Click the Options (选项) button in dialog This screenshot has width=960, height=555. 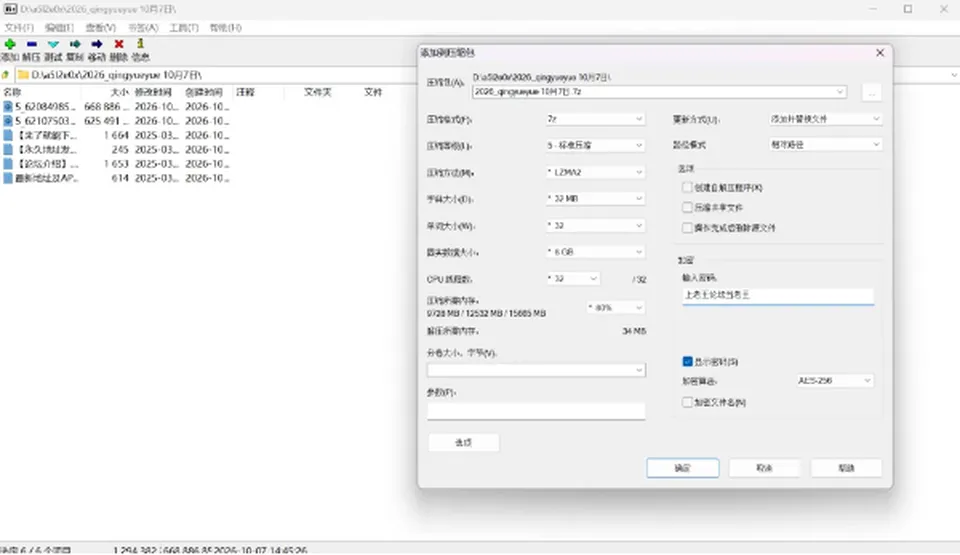pyautogui.click(x=463, y=442)
